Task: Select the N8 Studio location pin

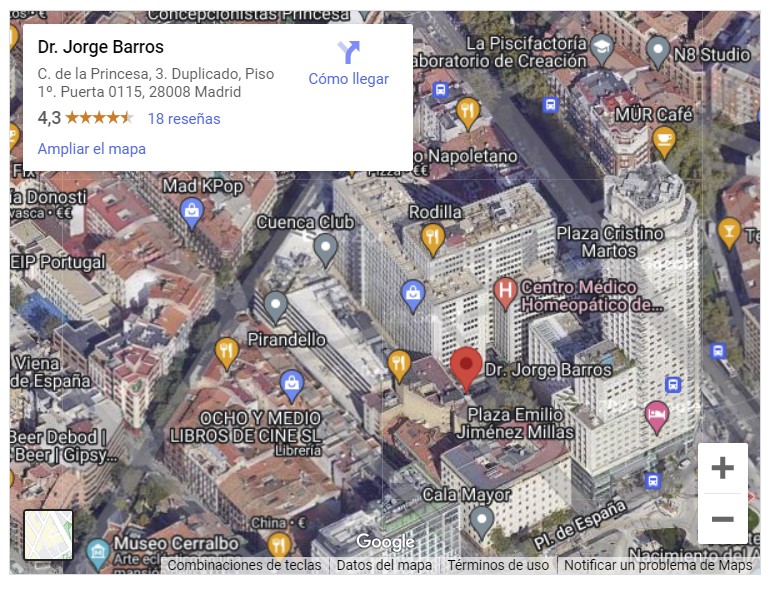Action: [658, 51]
